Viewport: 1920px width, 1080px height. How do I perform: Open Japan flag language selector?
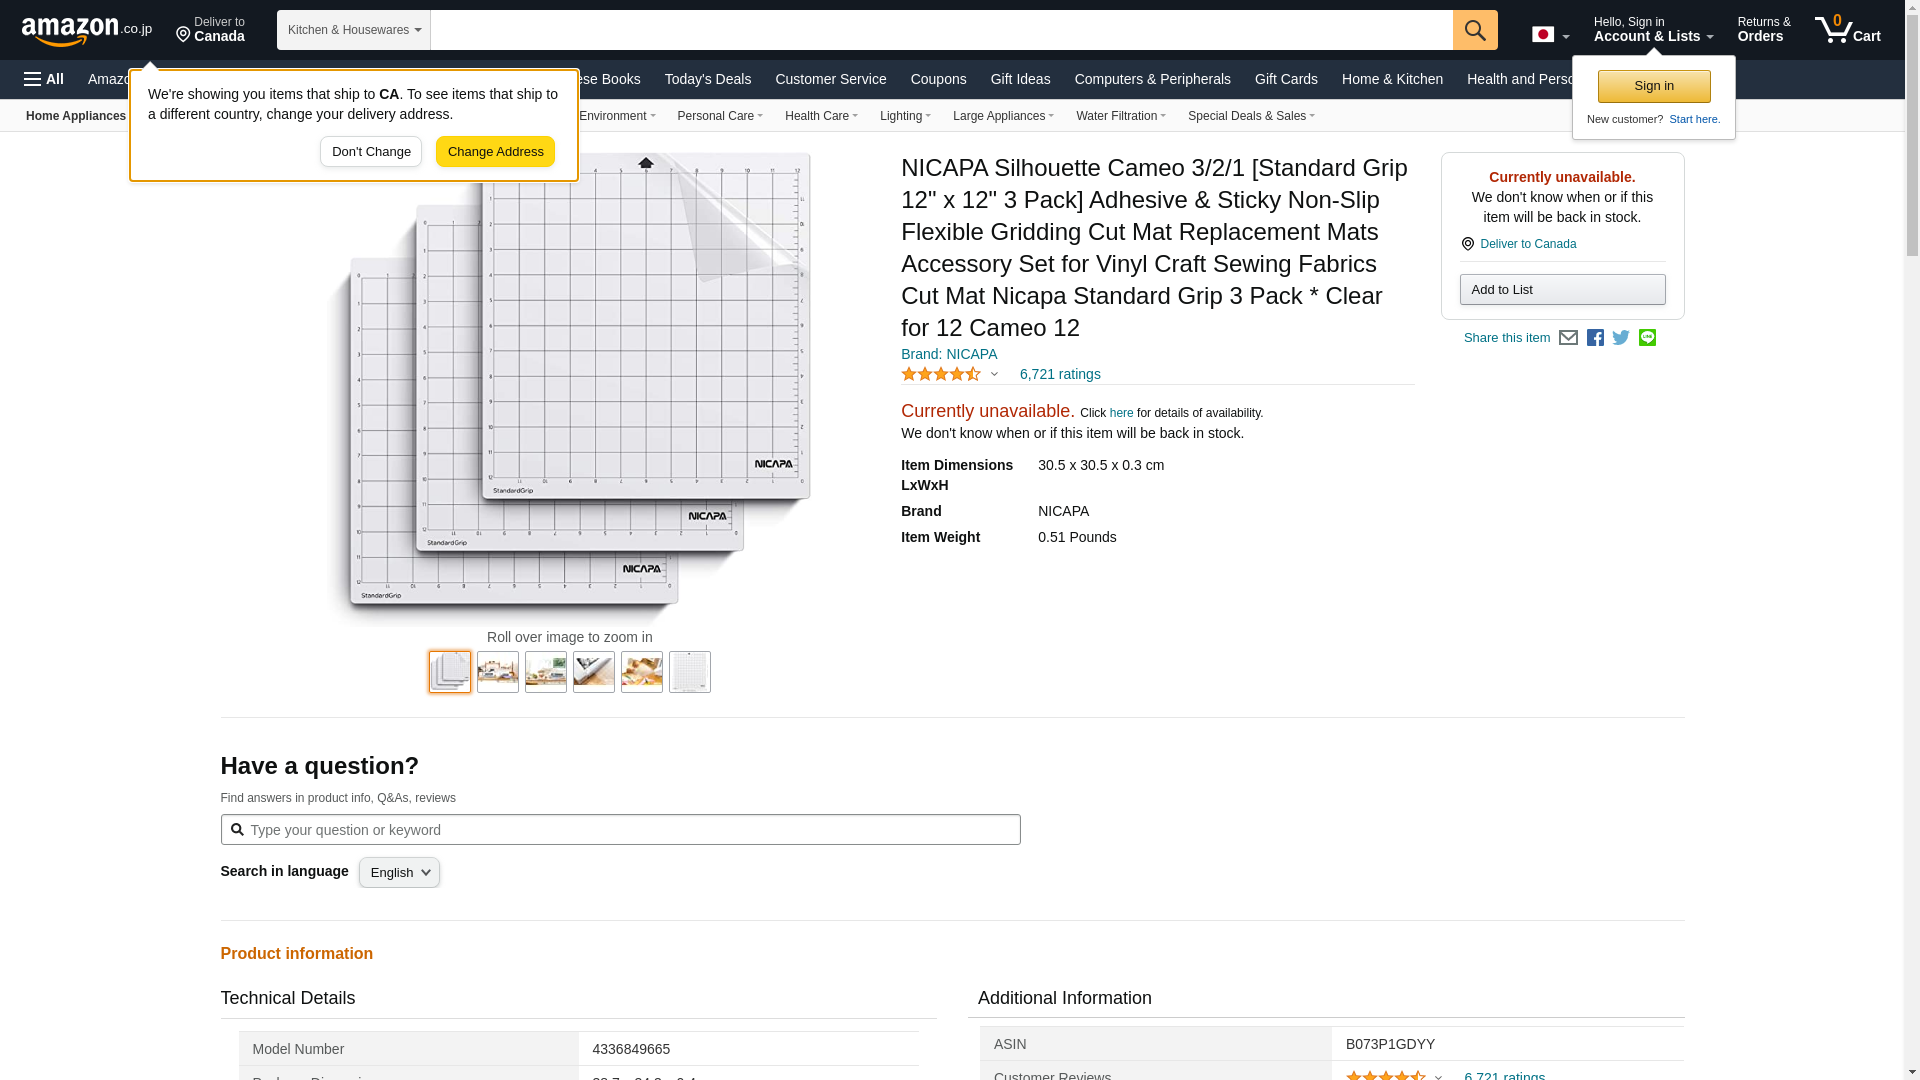pos(1550,35)
